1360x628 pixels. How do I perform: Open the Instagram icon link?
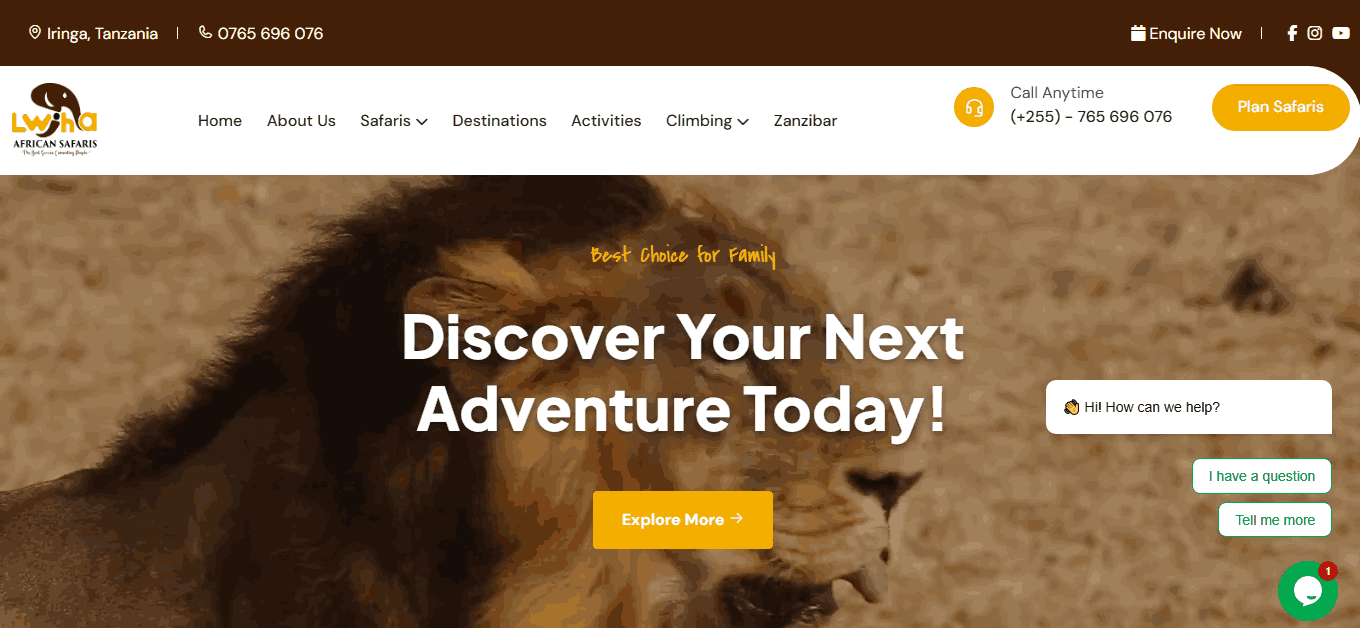[x=1315, y=33]
